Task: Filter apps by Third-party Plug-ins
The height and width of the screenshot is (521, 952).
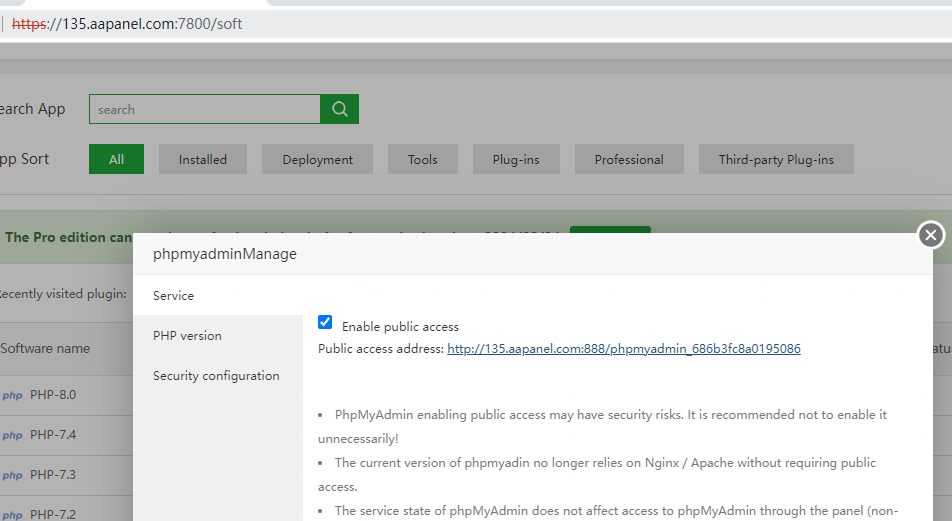Action: [776, 159]
